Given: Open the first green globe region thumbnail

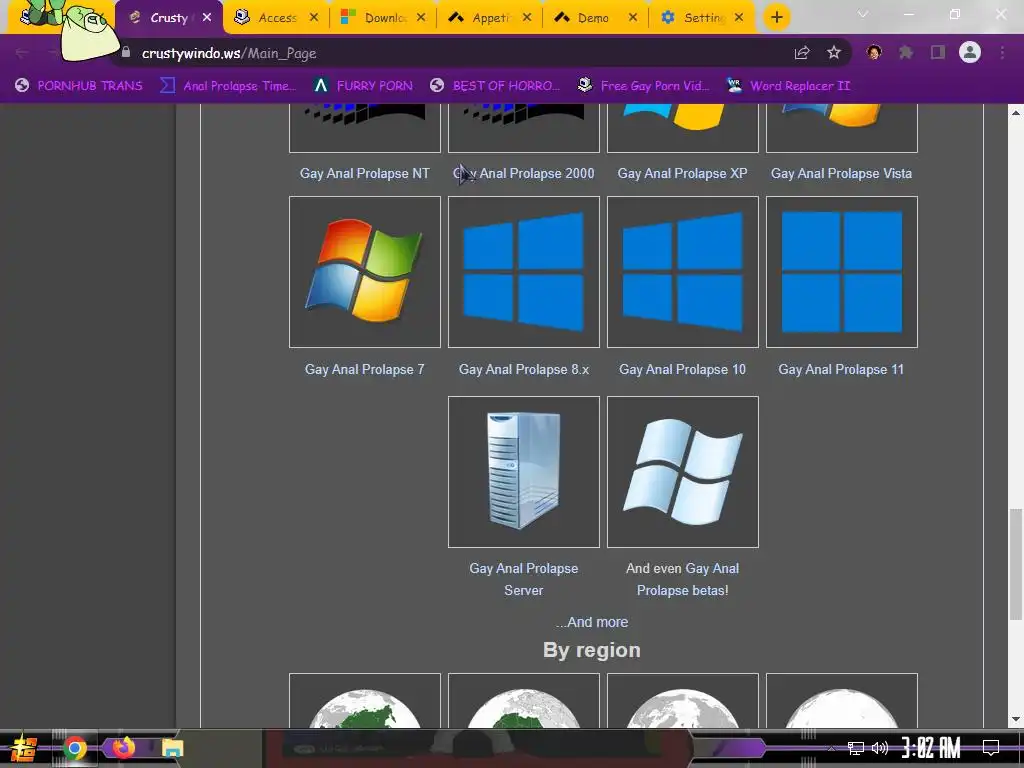Looking at the screenshot, I should point(364,701).
